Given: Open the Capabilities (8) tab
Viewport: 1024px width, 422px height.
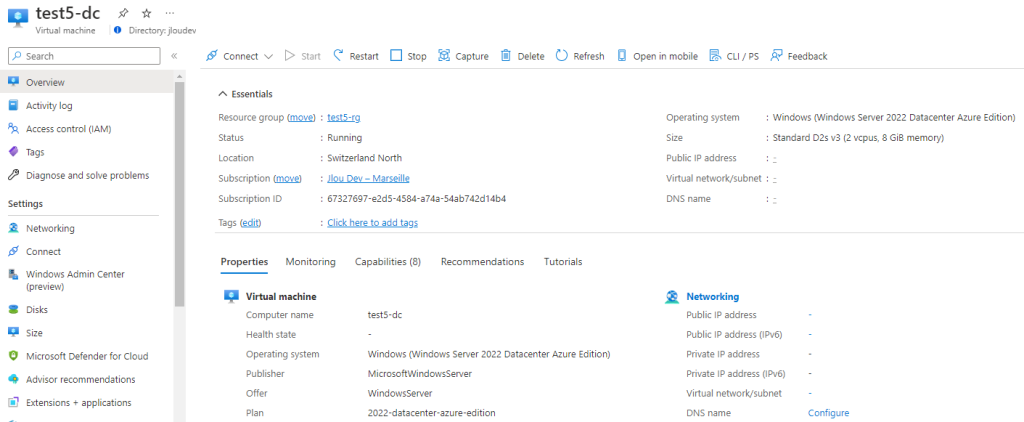Looking at the screenshot, I should click(388, 262).
